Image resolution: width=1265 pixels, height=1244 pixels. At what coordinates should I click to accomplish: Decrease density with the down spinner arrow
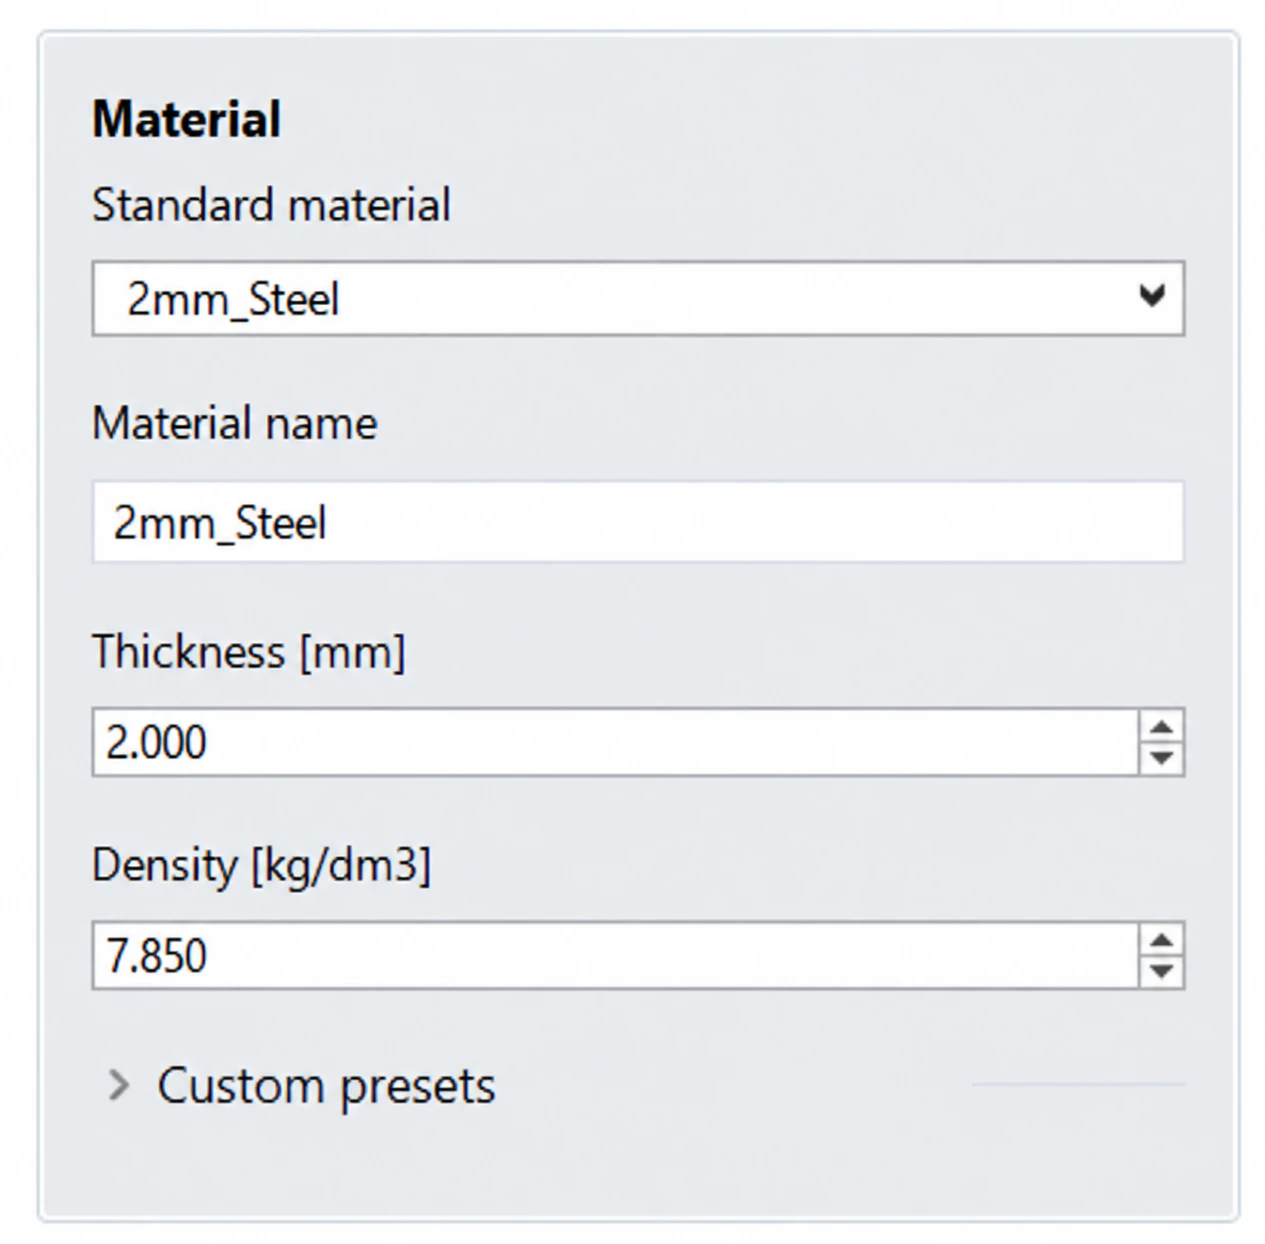pyautogui.click(x=1161, y=971)
